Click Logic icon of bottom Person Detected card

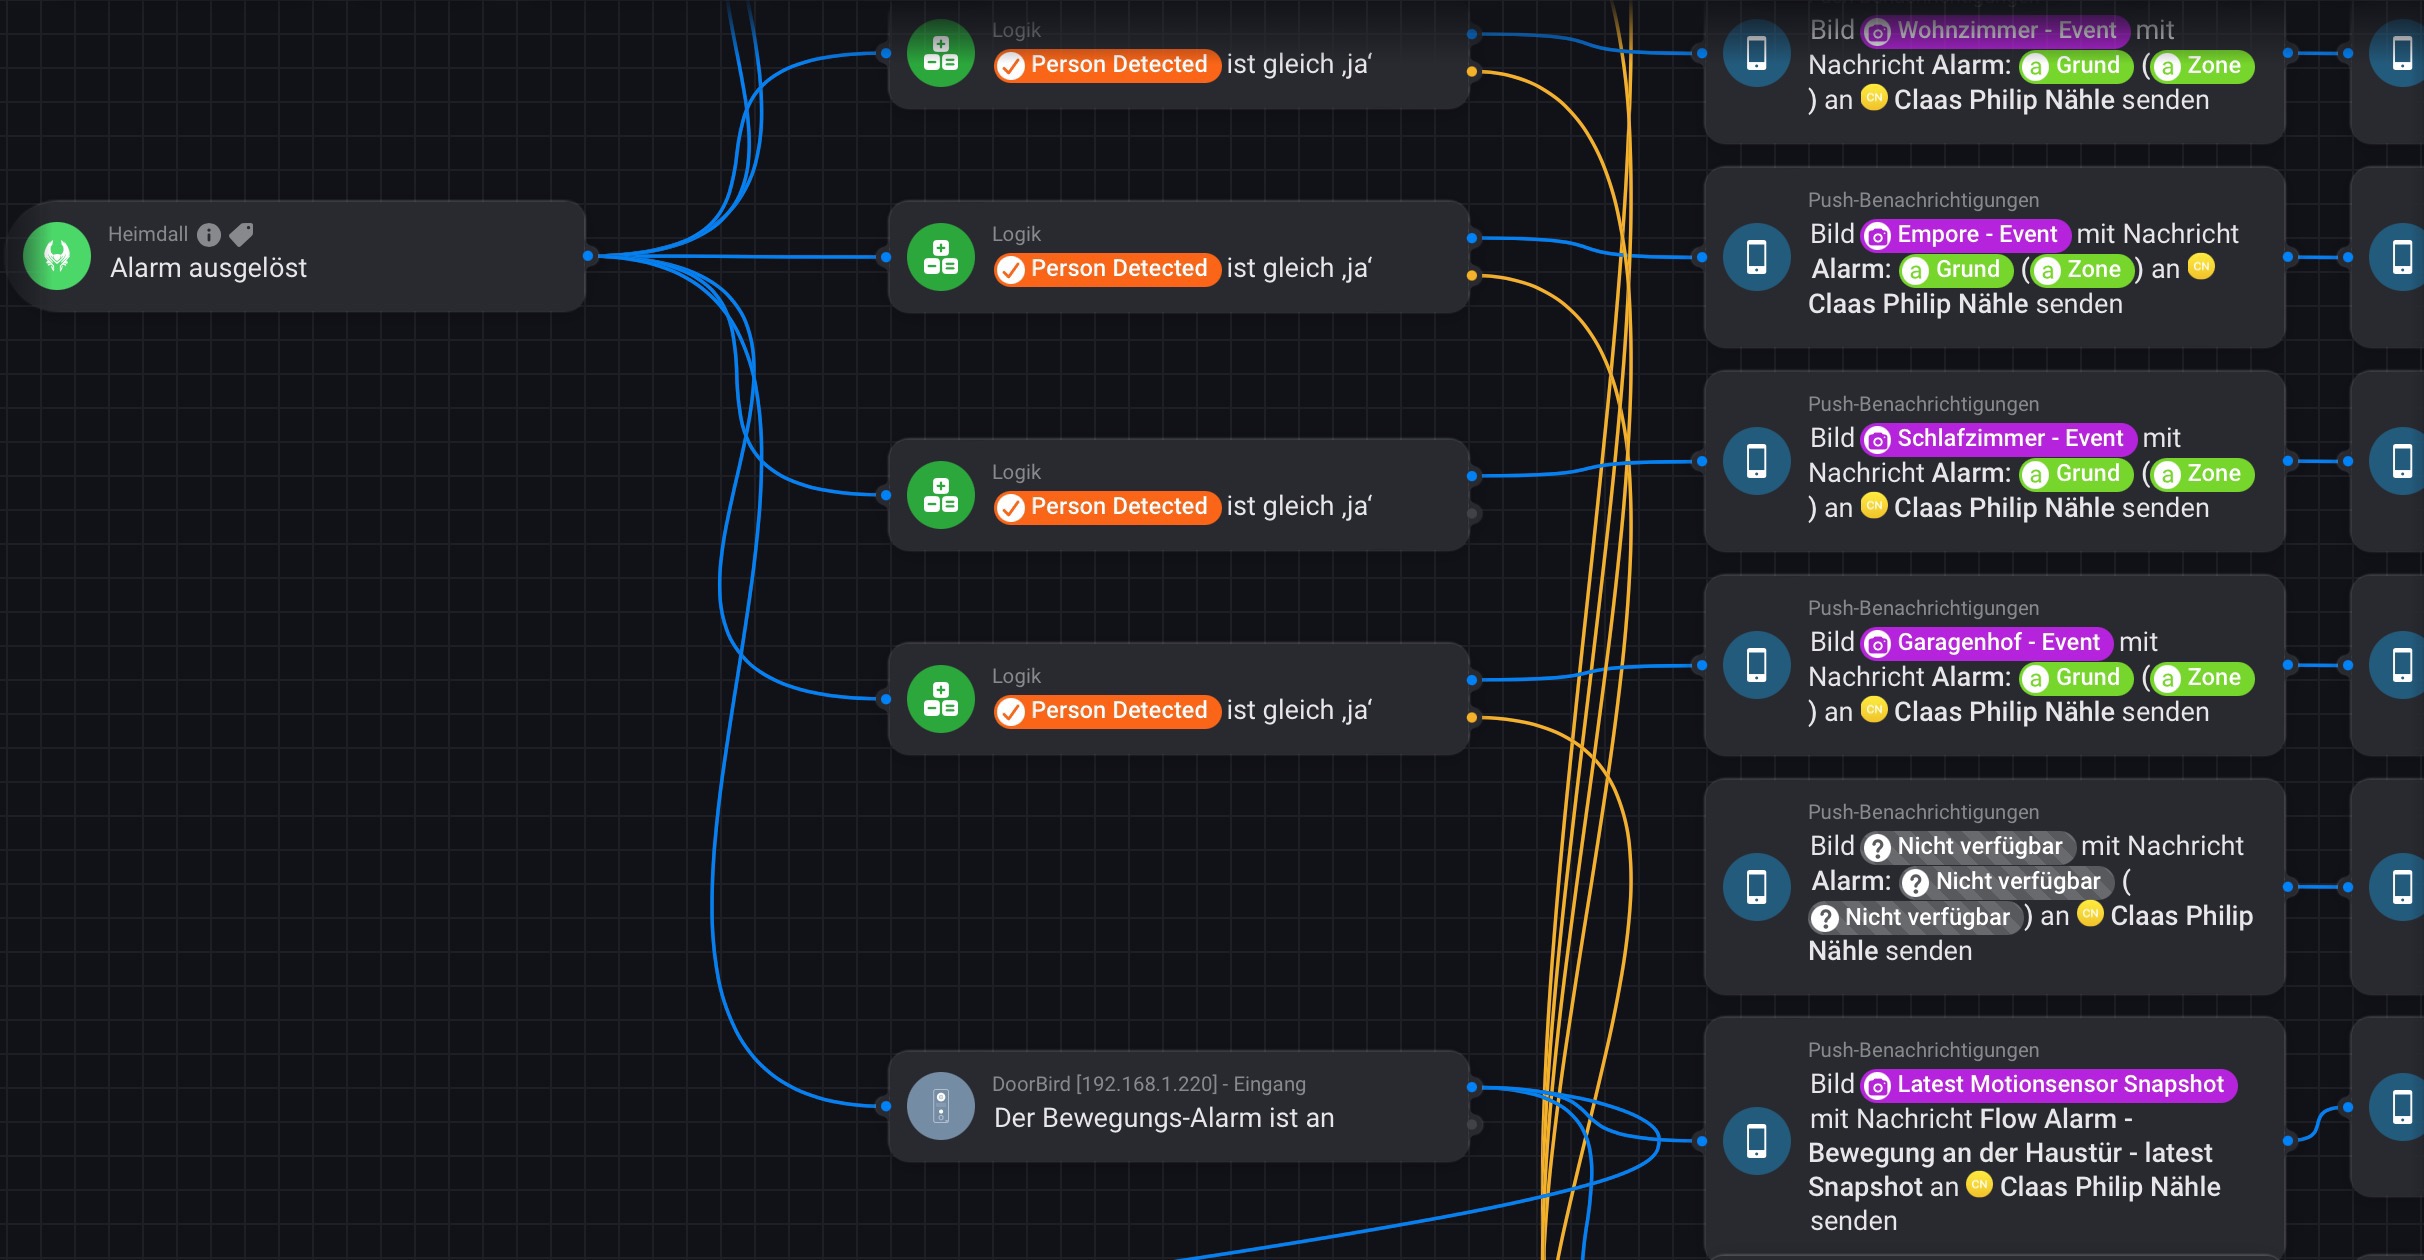tap(940, 699)
